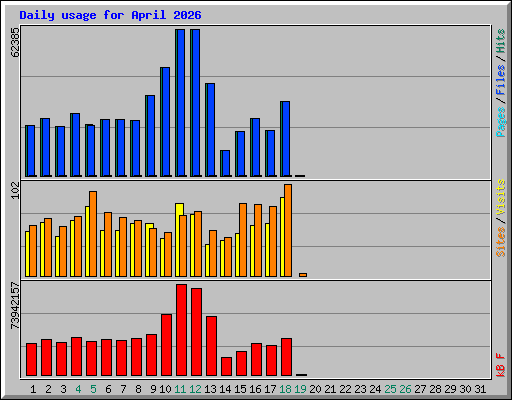This screenshot has height=400, width=512.
Task: Click the "Daily usage for April 2026" title
Action: (110, 15)
